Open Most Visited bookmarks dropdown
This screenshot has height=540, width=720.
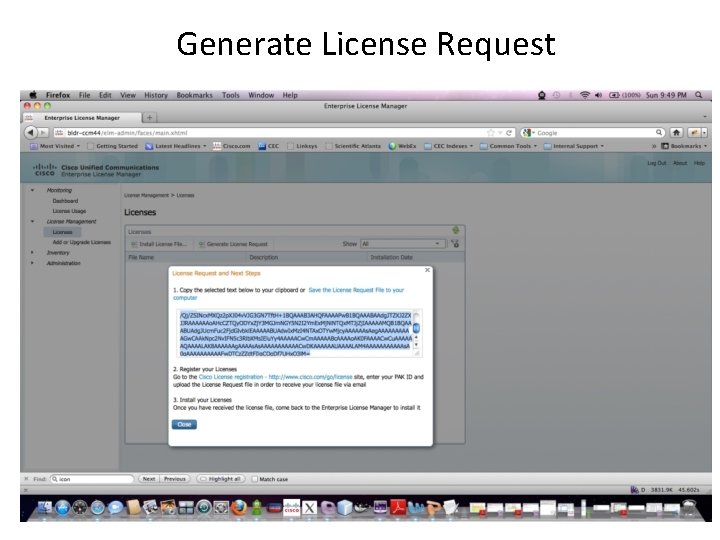click(x=55, y=146)
